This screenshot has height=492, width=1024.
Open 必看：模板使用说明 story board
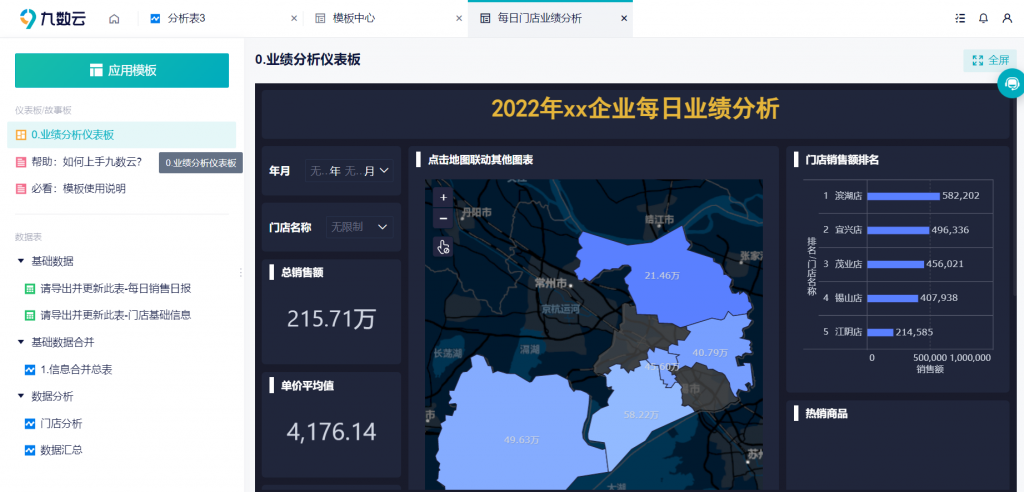[78, 188]
